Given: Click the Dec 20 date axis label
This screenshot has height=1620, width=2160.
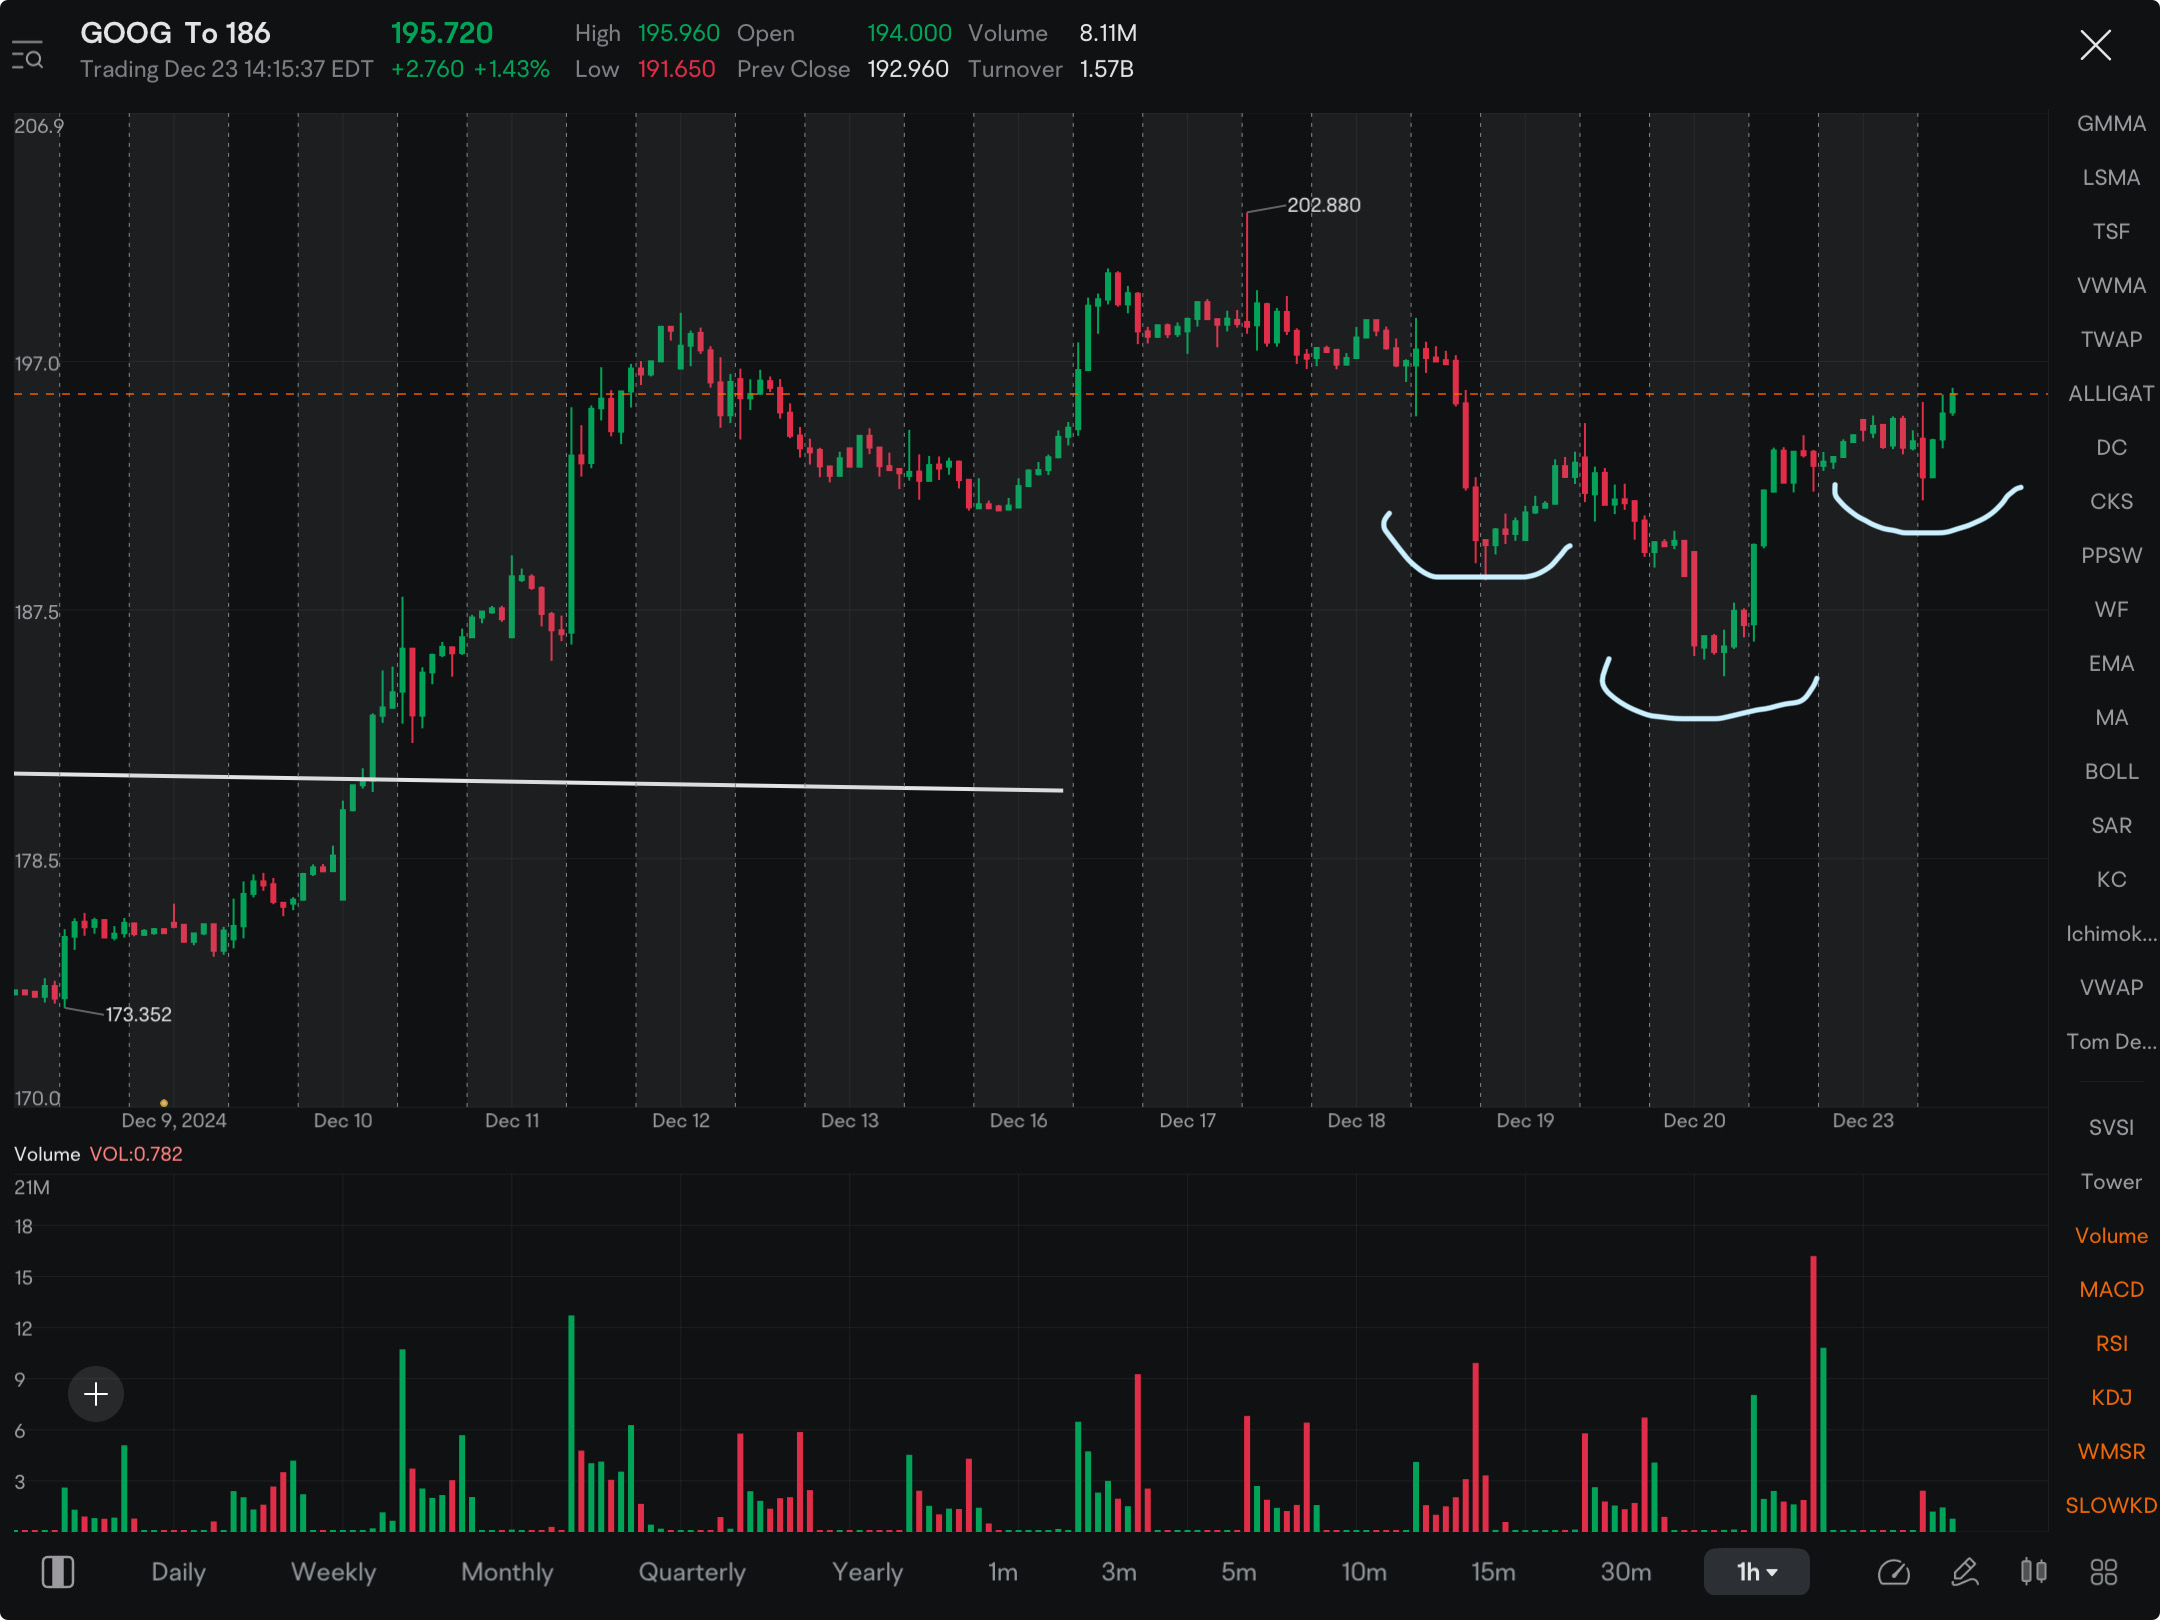Looking at the screenshot, I should coord(1694,1121).
